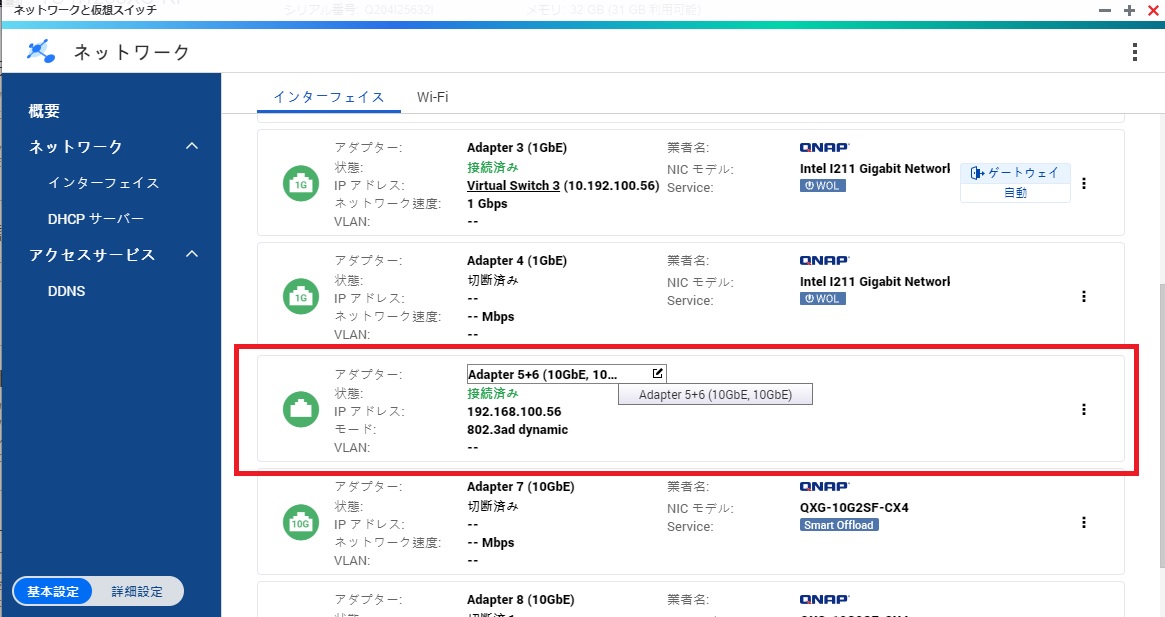Open the Adapter 5+6 more-options menu

tap(1084, 409)
